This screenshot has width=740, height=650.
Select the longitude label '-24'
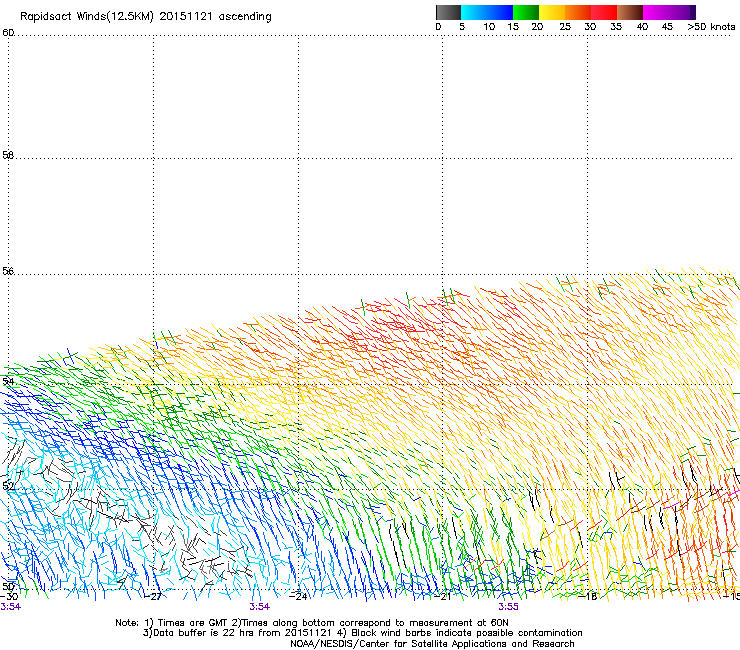click(x=298, y=597)
